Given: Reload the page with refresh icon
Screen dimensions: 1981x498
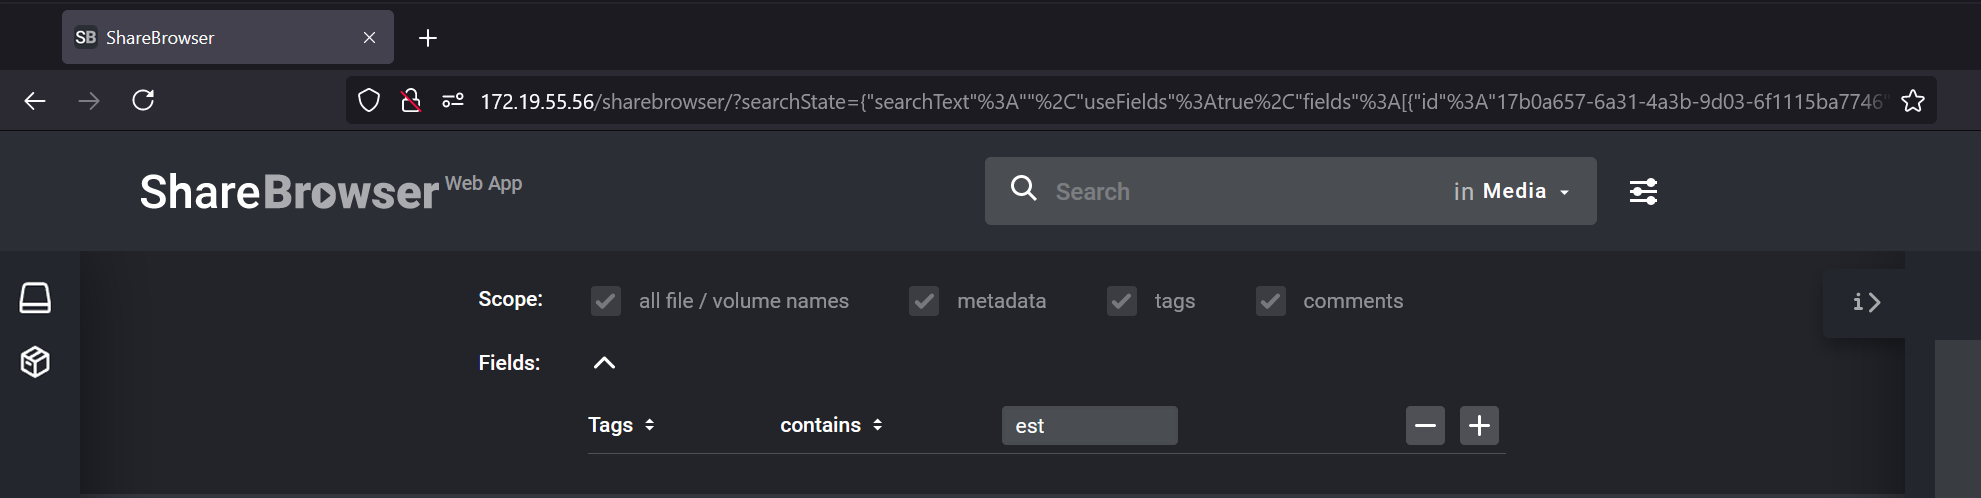Looking at the screenshot, I should point(143,100).
